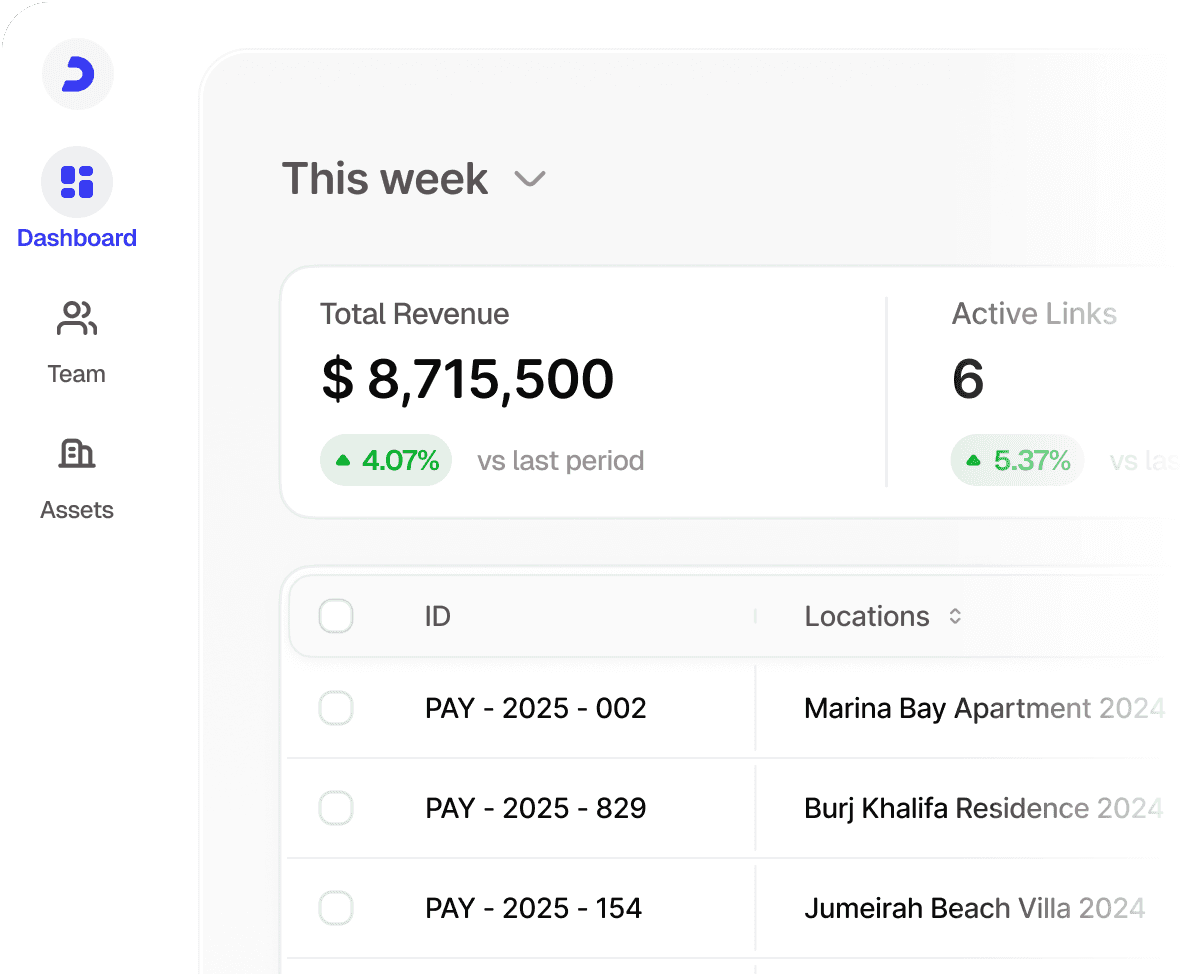Image resolution: width=1184 pixels, height=974 pixels.
Task: Go to the Dashboard menu label
Action: tap(77, 238)
